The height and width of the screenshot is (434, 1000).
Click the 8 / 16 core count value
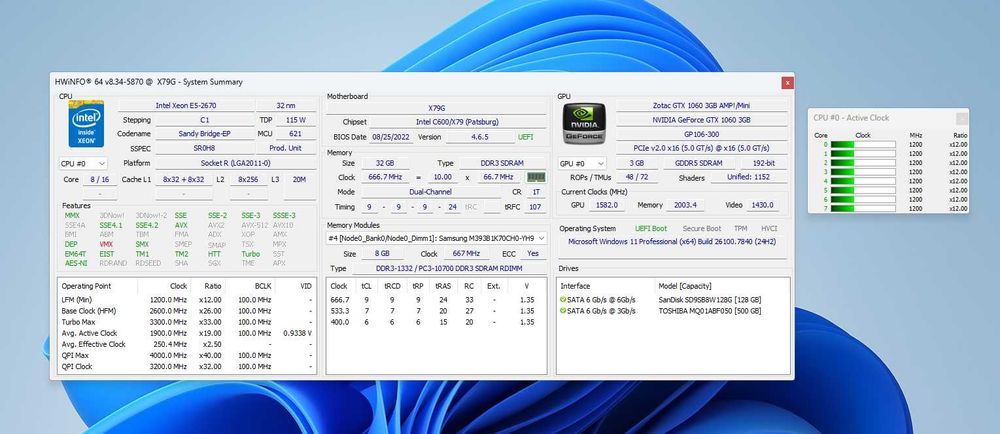tap(99, 180)
